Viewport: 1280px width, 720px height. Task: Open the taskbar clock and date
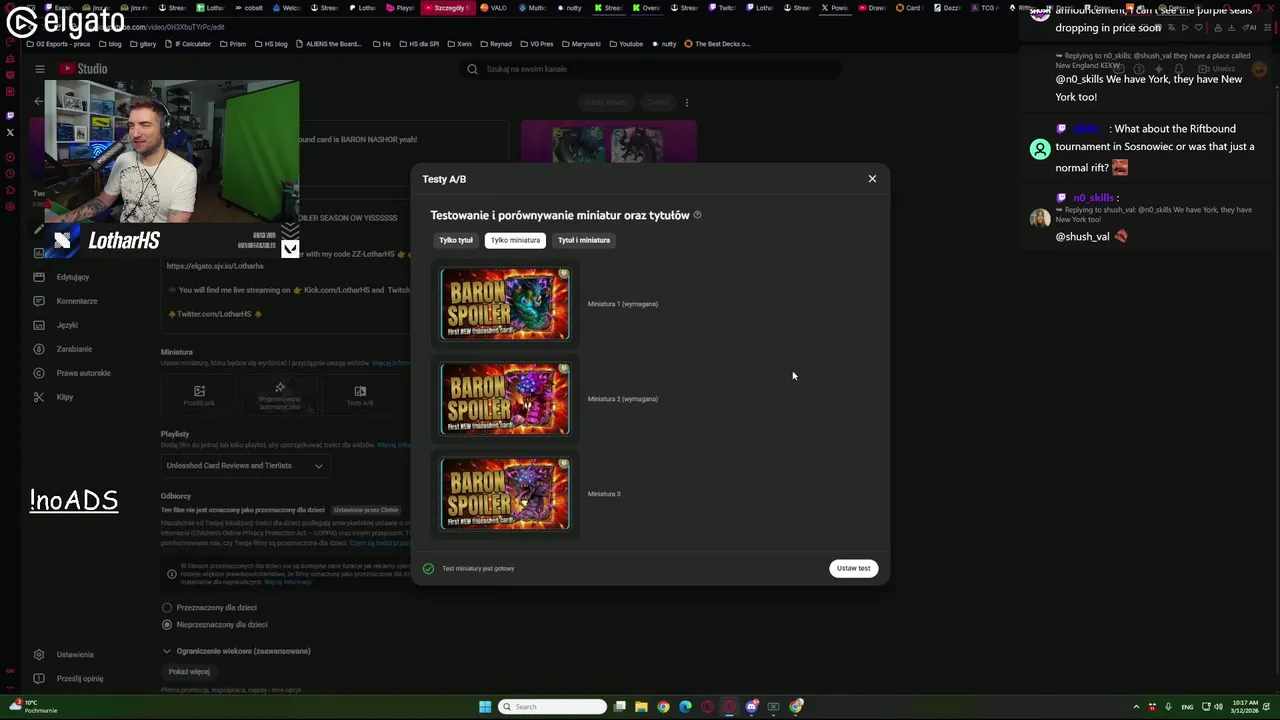1245,707
